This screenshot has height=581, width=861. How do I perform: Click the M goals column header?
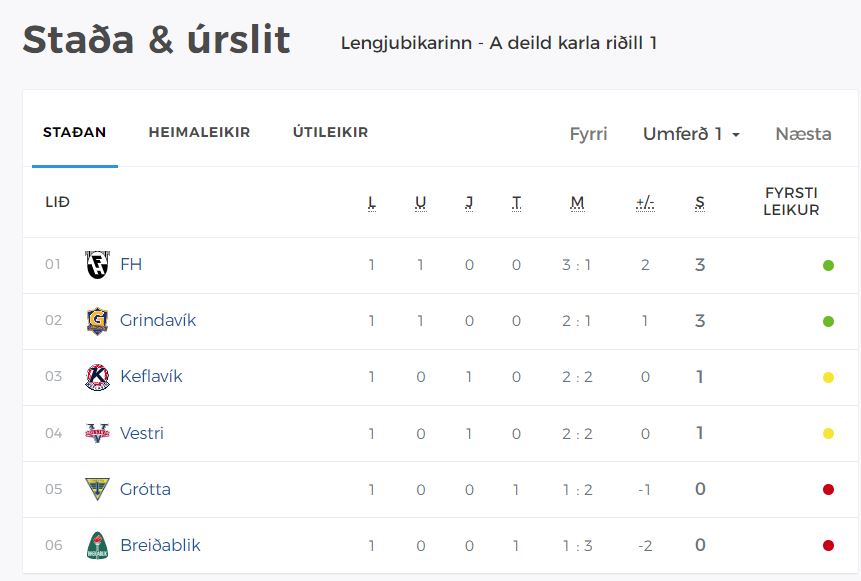(x=577, y=203)
